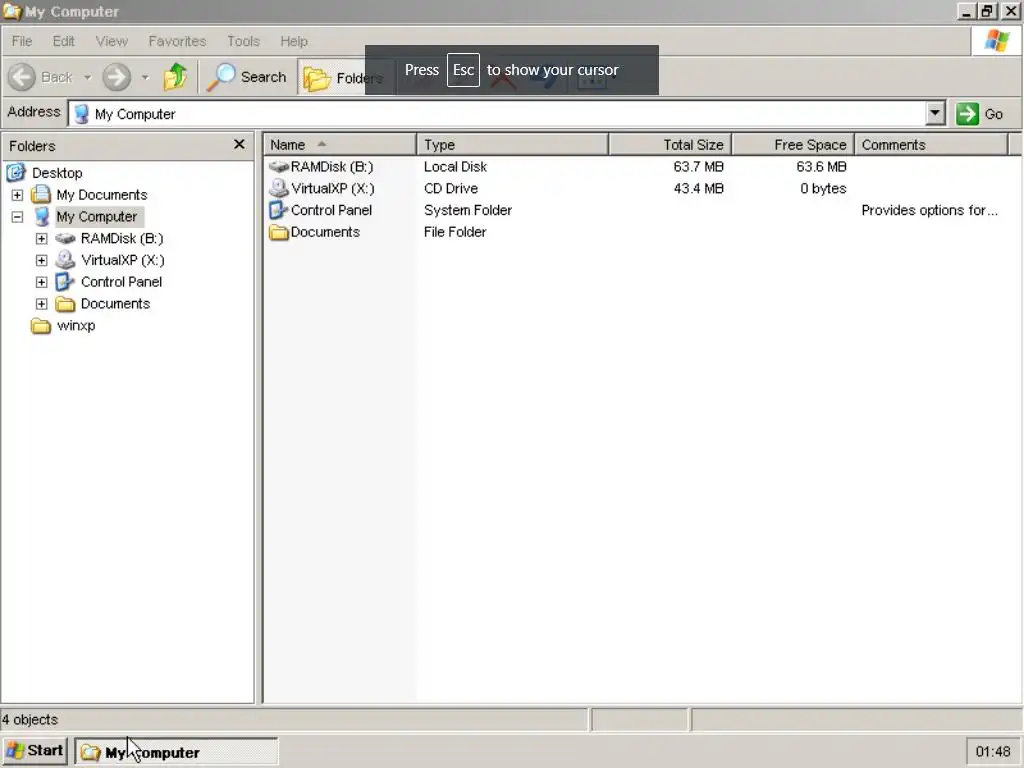This screenshot has height=768, width=1024.
Task: Collapse the My Computer tree node
Action: pos(17,217)
